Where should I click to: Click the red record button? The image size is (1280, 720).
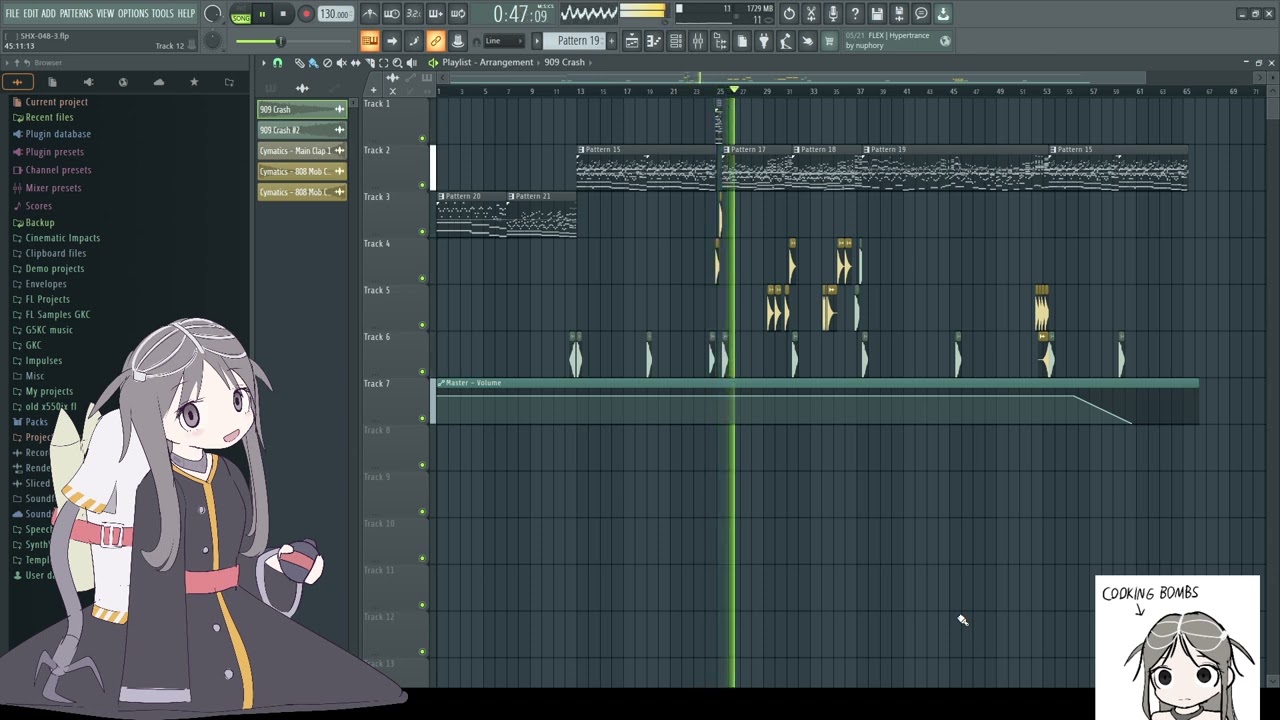point(306,14)
